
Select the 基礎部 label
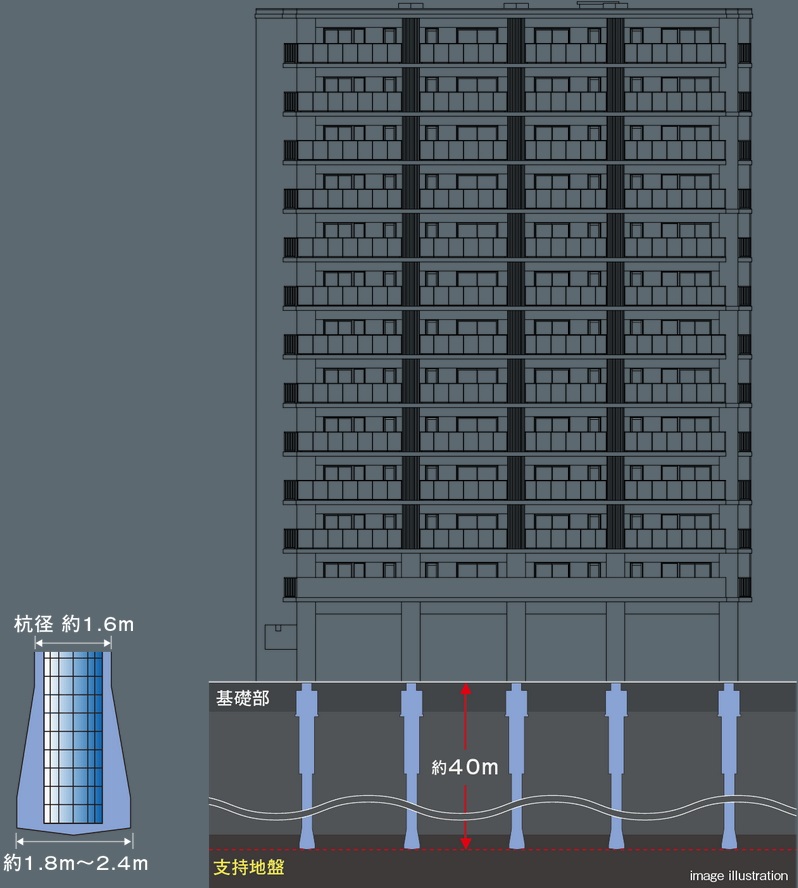point(243,698)
